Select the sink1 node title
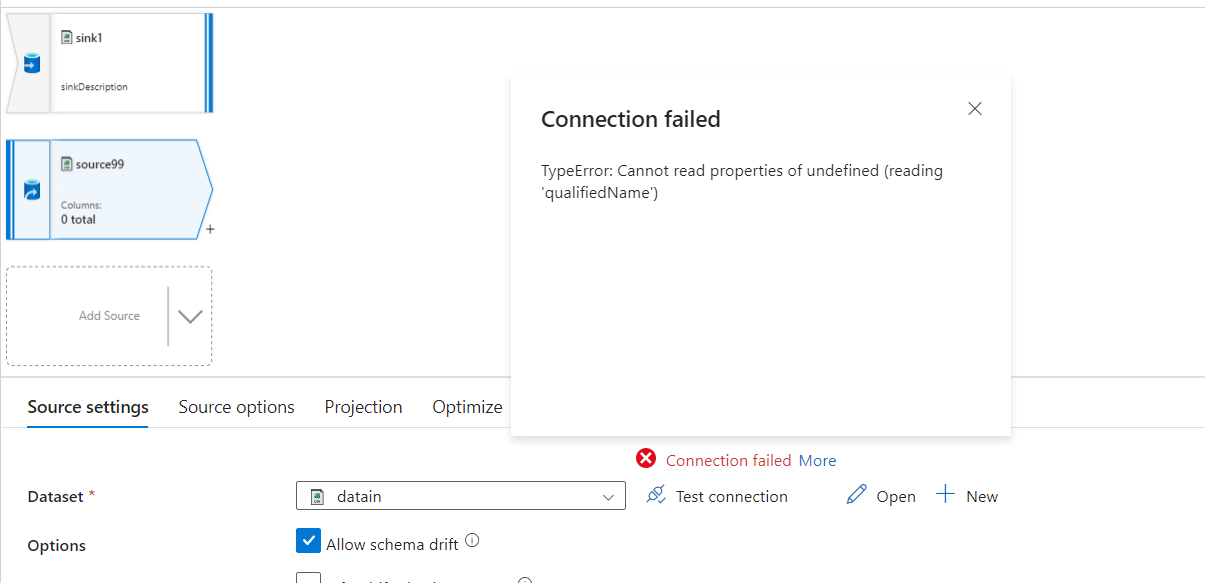The height and width of the screenshot is (583, 1205). [x=89, y=38]
